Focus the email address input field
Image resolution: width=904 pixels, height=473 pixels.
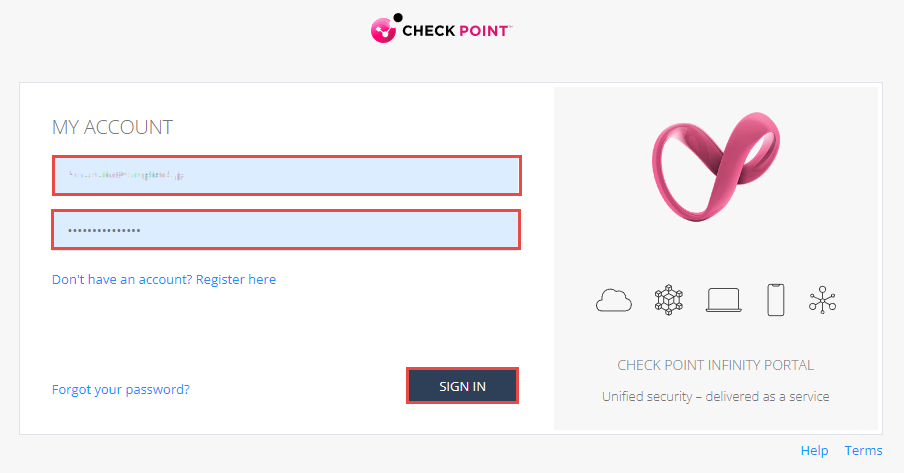point(286,175)
